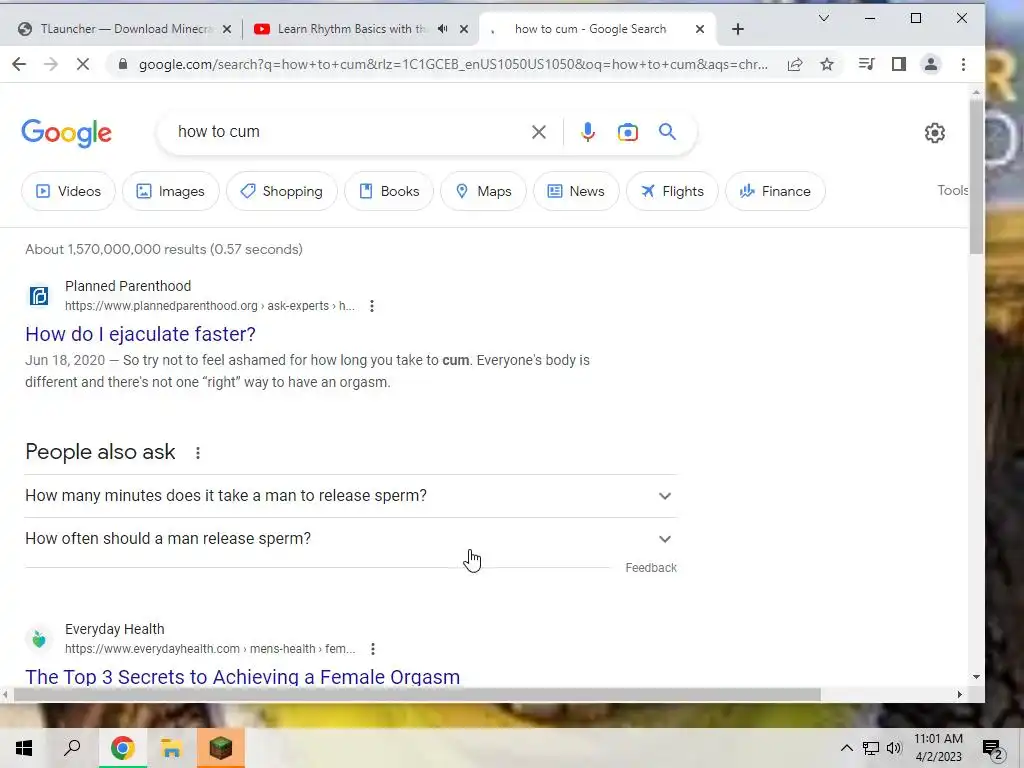Viewport: 1024px width, 768px height.
Task: Filter results by Videos
Action: pos(69,191)
